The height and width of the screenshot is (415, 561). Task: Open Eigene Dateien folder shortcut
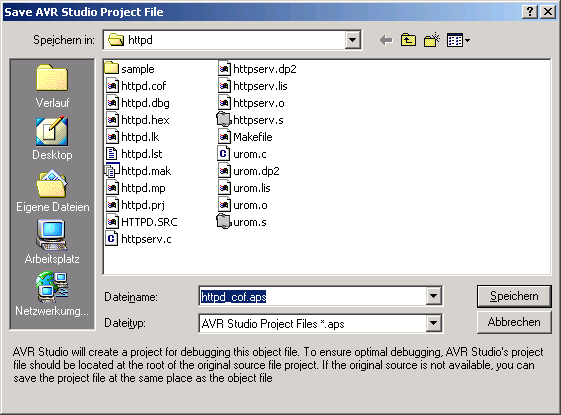point(52,191)
